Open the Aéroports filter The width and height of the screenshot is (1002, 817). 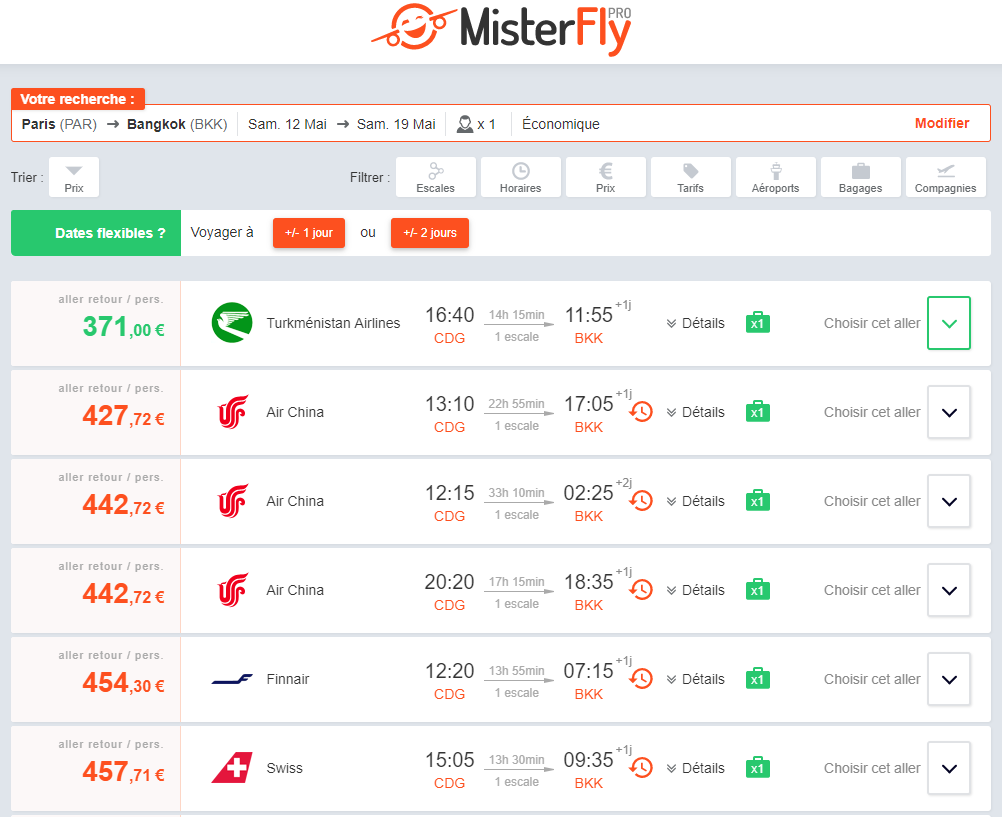point(776,177)
